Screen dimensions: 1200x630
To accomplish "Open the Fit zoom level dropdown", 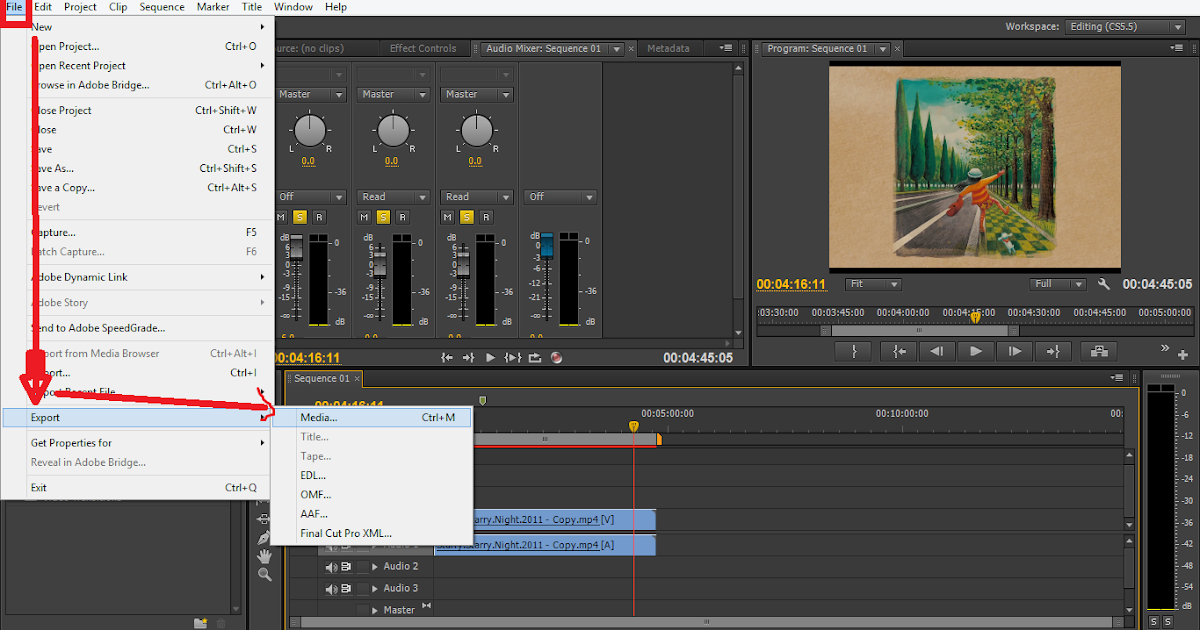I will 872,284.
